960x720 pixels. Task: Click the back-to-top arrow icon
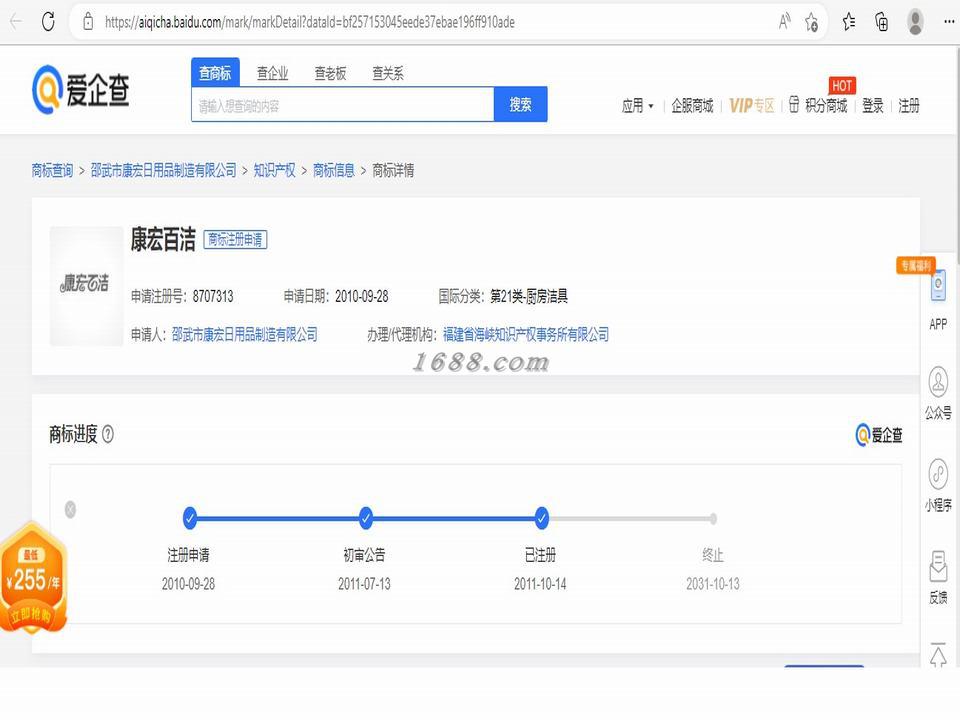pyautogui.click(x=938, y=653)
